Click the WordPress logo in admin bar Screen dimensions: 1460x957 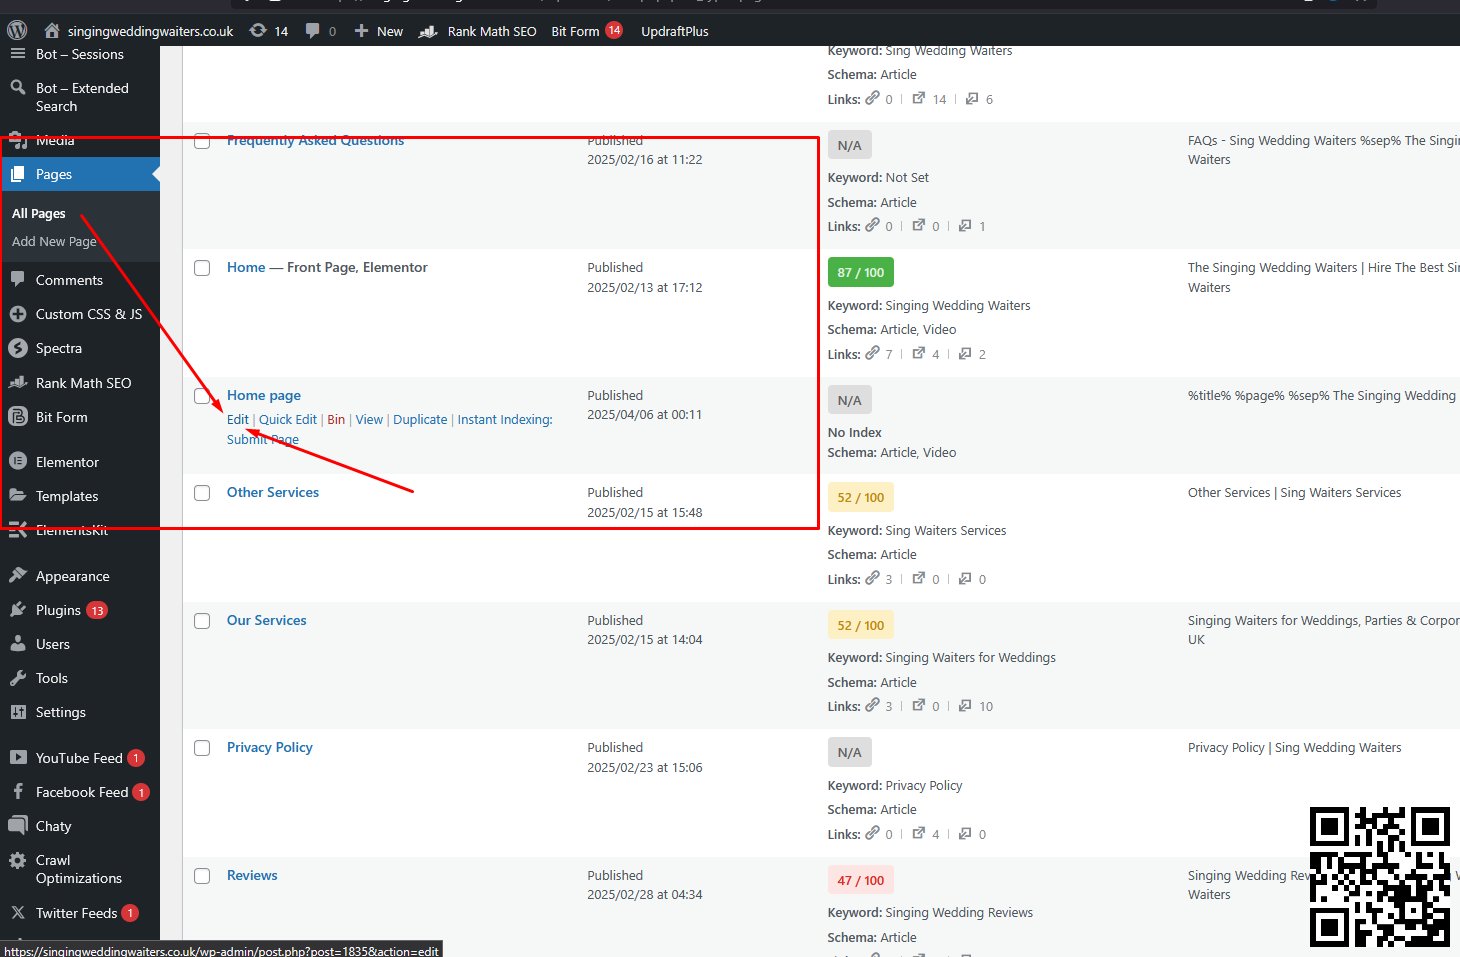pos(17,31)
